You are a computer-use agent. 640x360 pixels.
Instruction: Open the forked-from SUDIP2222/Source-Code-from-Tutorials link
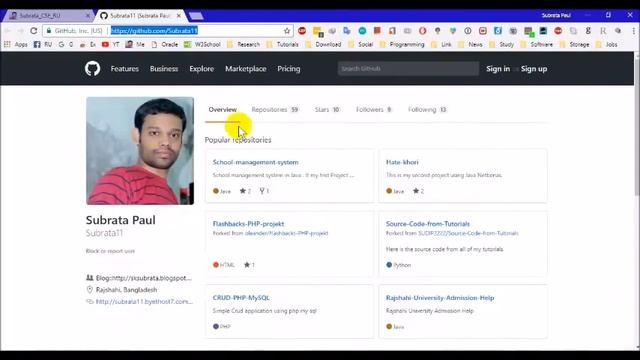[x=468, y=233]
